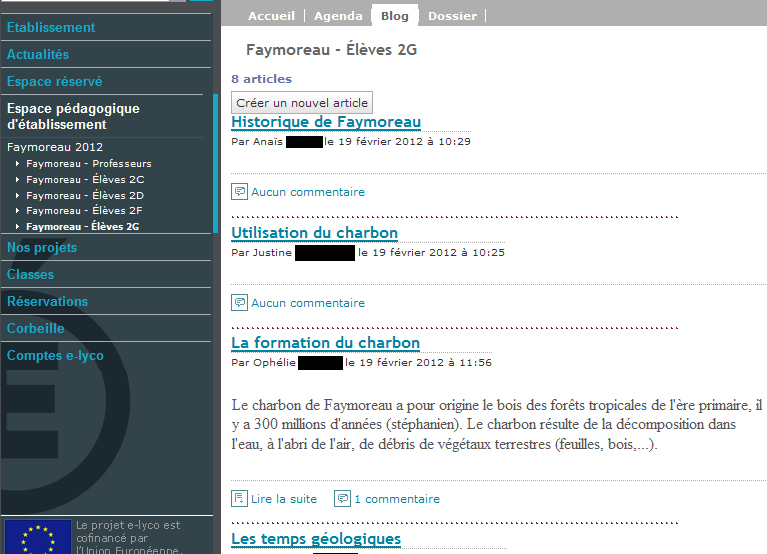Click the Lire la suite document icon
Viewport: 767px width, 554px height.
pos(239,498)
